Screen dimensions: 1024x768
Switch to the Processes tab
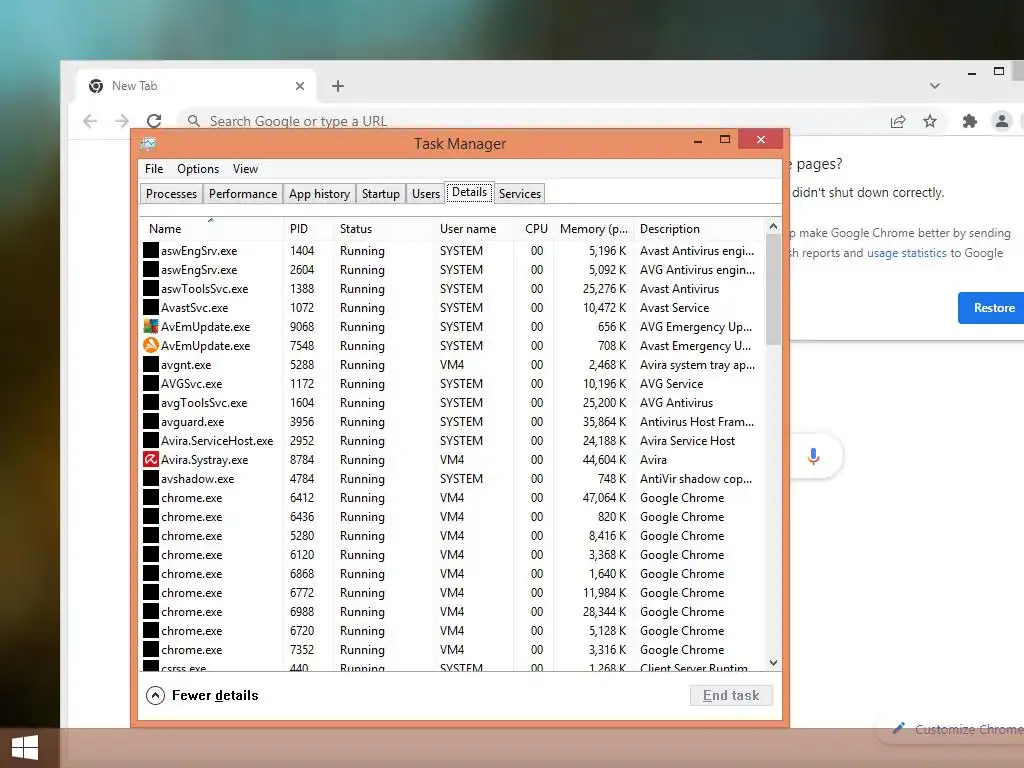click(x=171, y=194)
